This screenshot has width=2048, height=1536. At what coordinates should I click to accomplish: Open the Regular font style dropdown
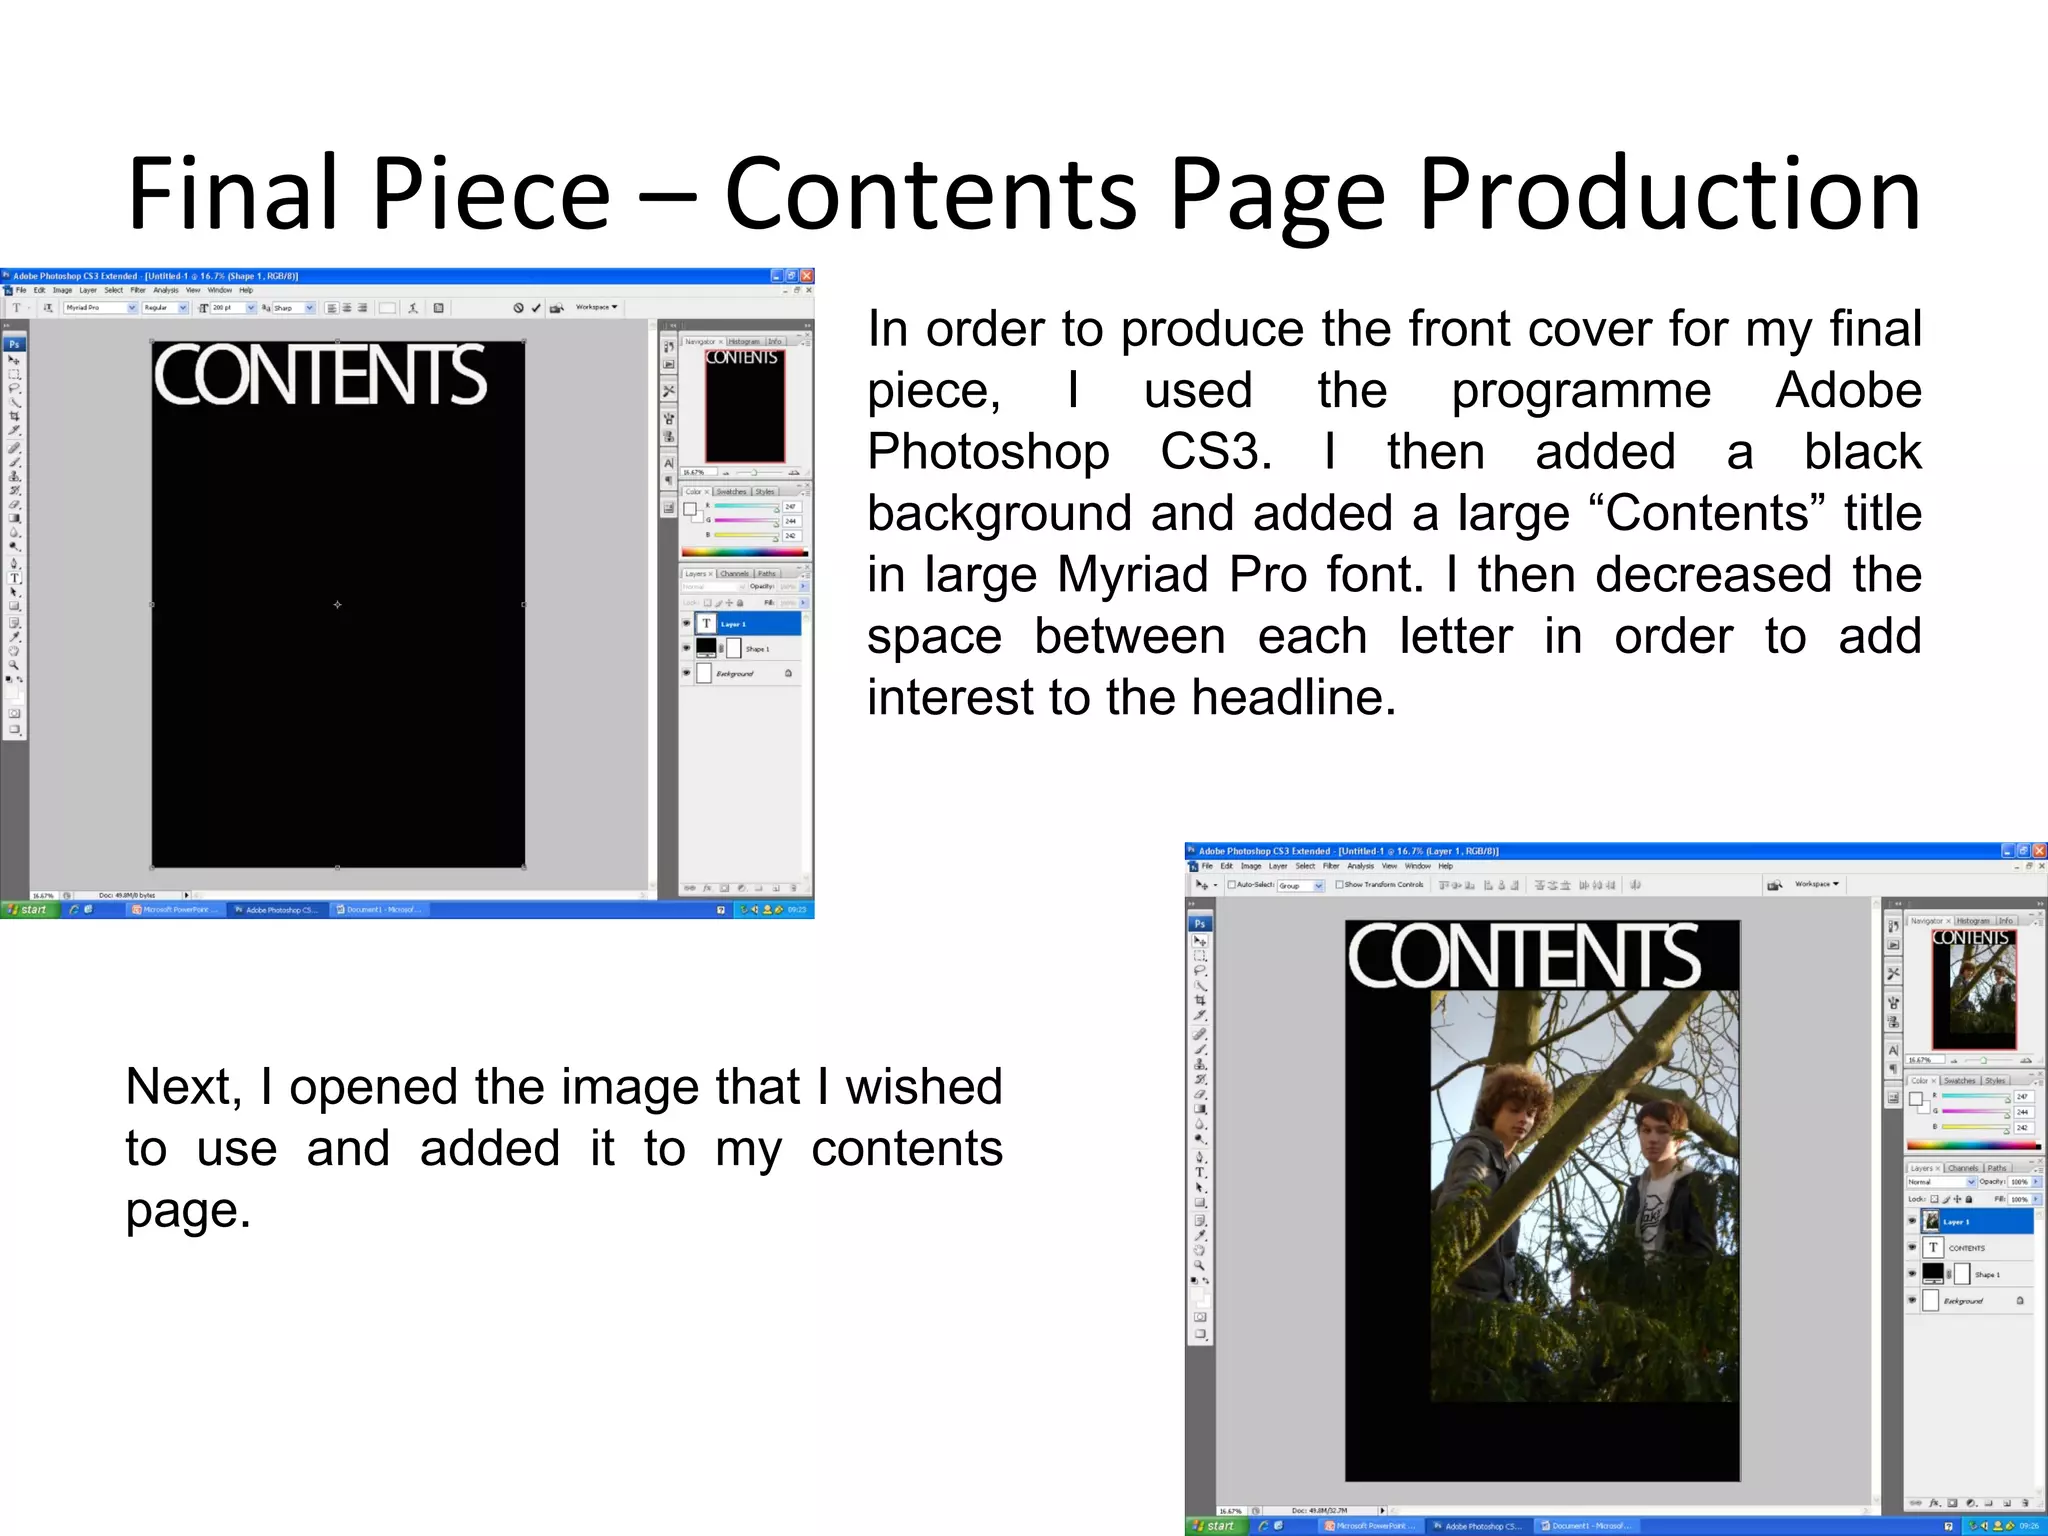[x=183, y=308]
